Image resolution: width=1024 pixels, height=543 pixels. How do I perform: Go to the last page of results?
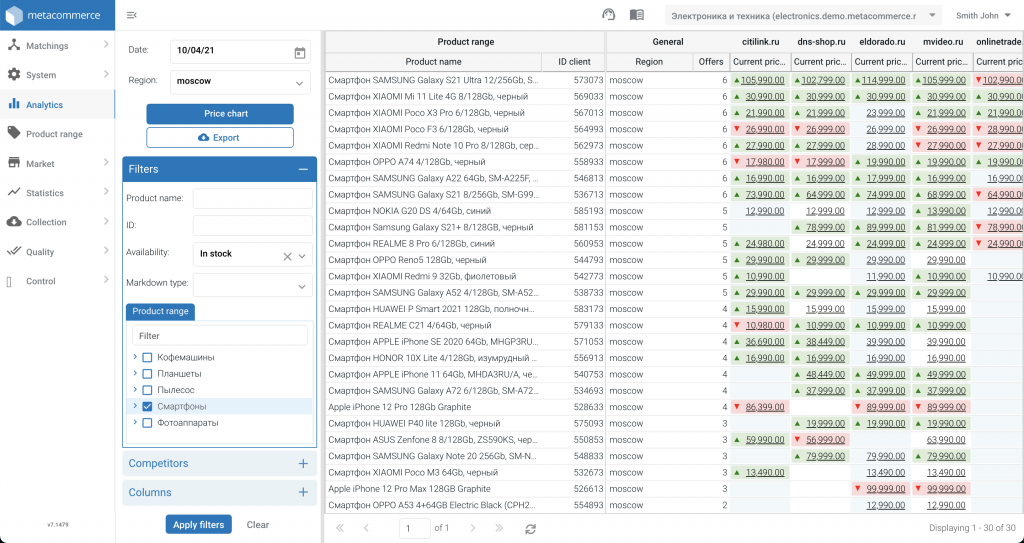click(x=500, y=528)
